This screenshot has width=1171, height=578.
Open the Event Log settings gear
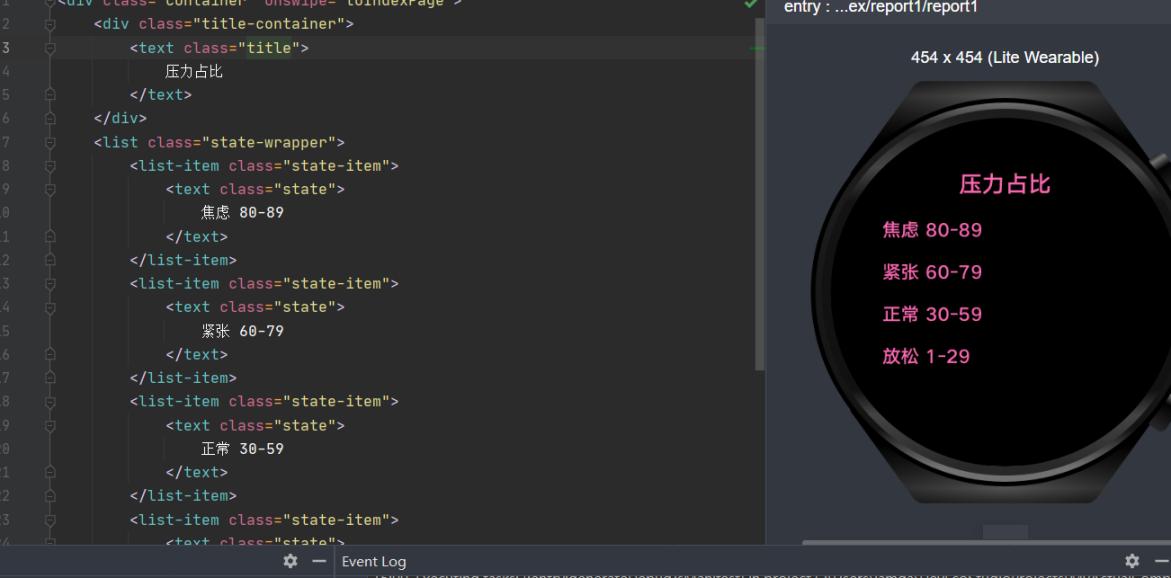(x=1132, y=561)
